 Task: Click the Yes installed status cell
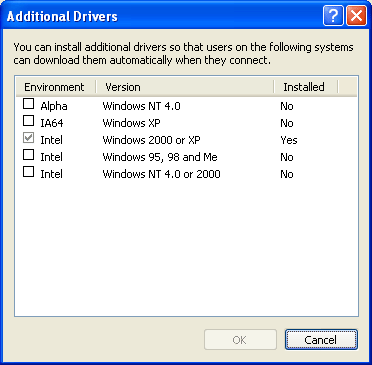289,140
